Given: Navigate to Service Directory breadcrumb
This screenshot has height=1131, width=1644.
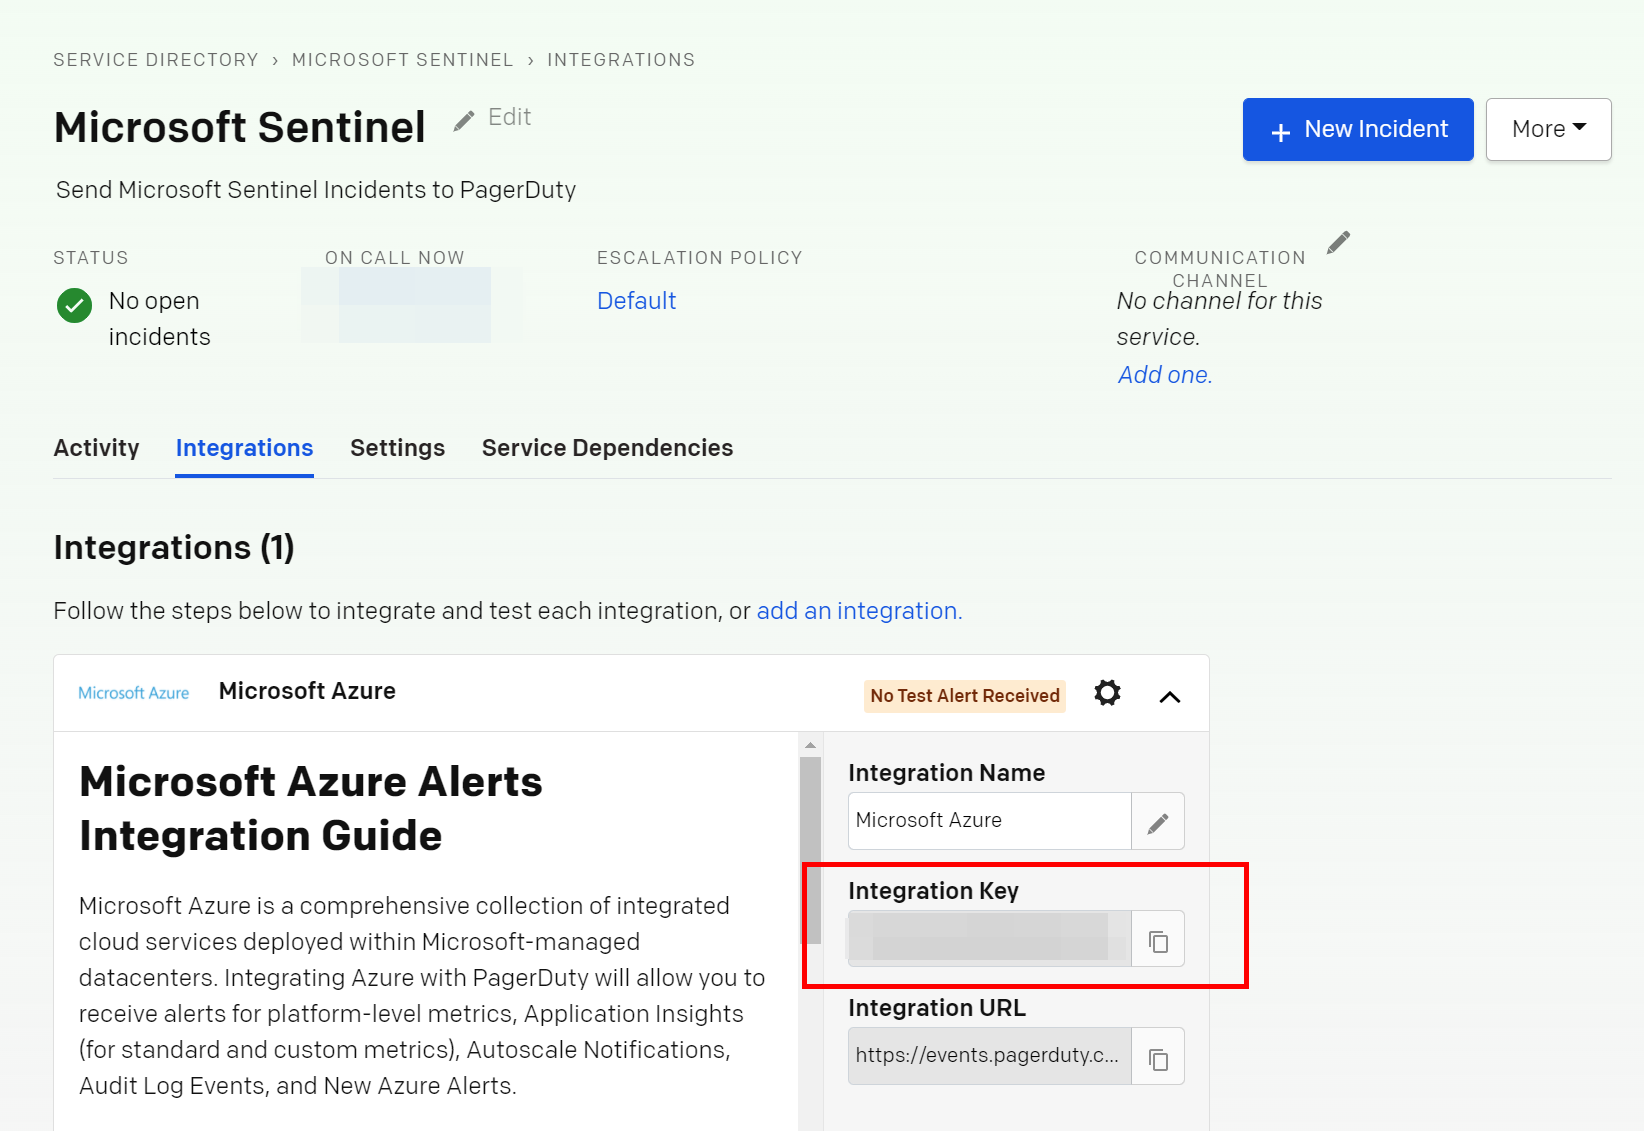Looking at the screenshot, I should click(156, 60).
